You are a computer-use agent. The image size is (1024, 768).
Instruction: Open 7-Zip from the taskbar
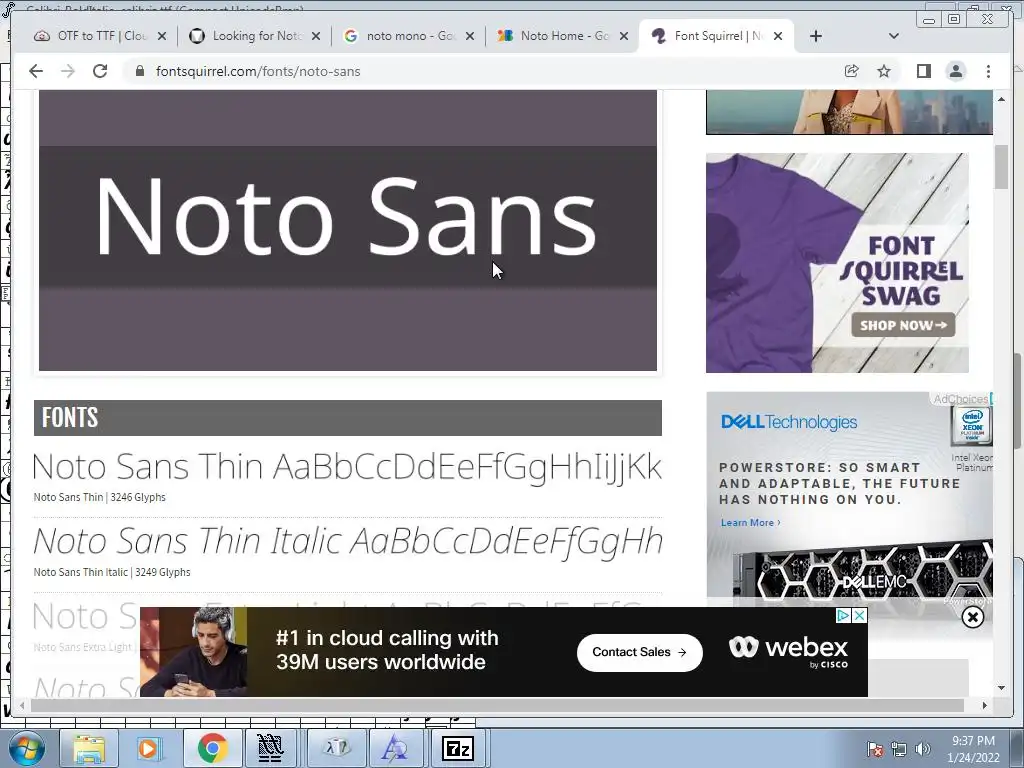pos(458,748)
